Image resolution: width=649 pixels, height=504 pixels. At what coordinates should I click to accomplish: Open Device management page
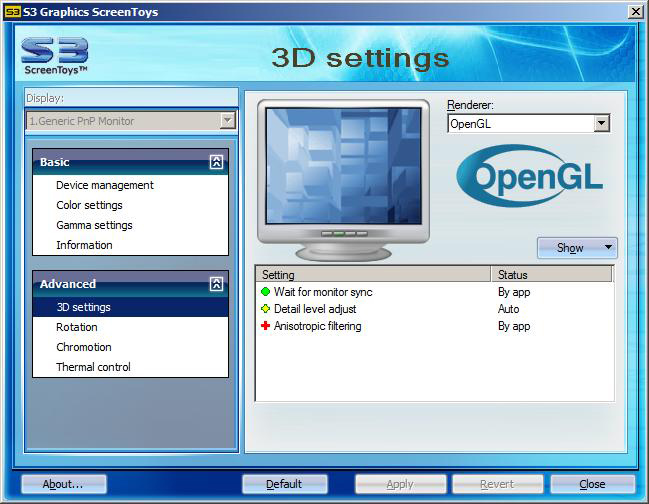pos(105,185)
